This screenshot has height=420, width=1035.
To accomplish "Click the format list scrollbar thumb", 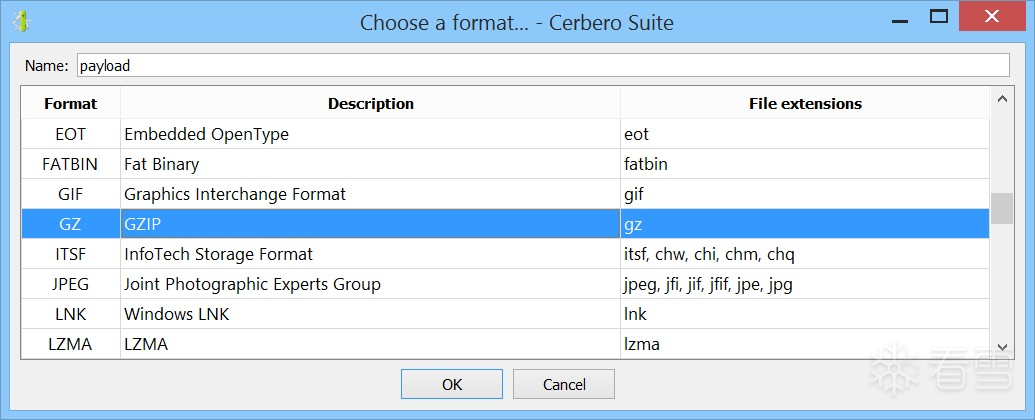I will (x=1001, y=208).
